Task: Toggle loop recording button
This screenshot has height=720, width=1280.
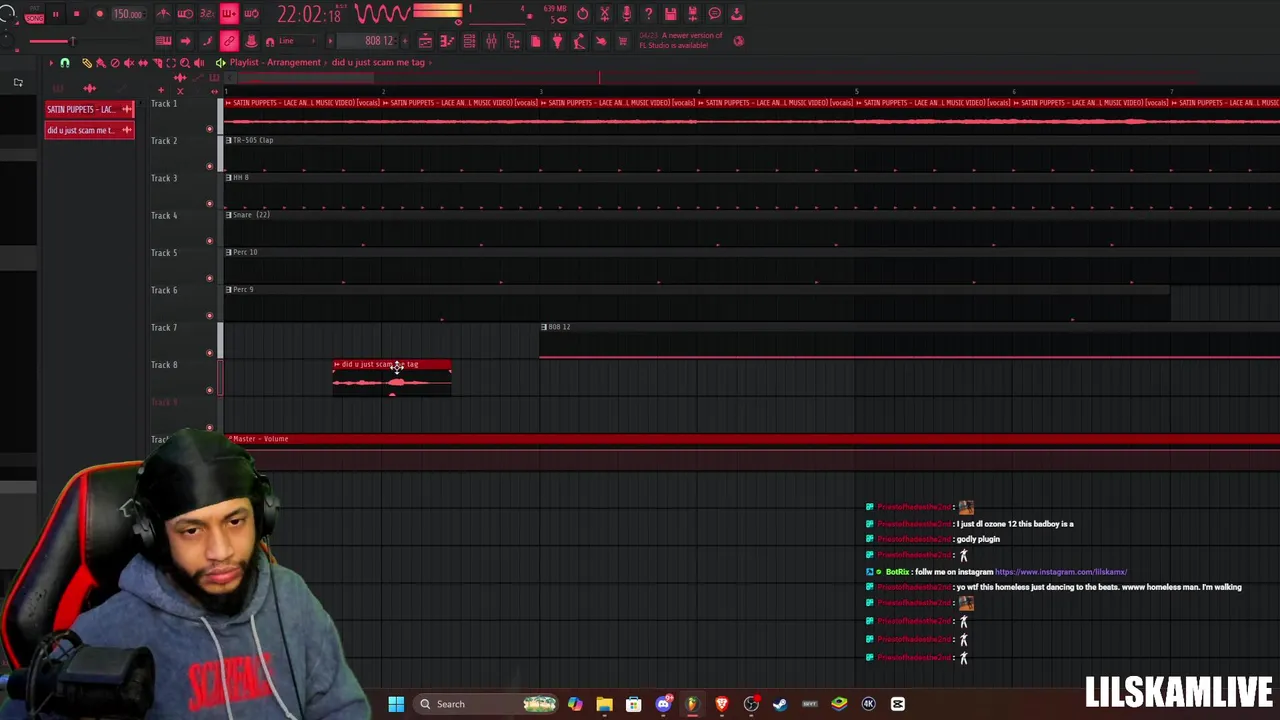Action: coord(251,14)
